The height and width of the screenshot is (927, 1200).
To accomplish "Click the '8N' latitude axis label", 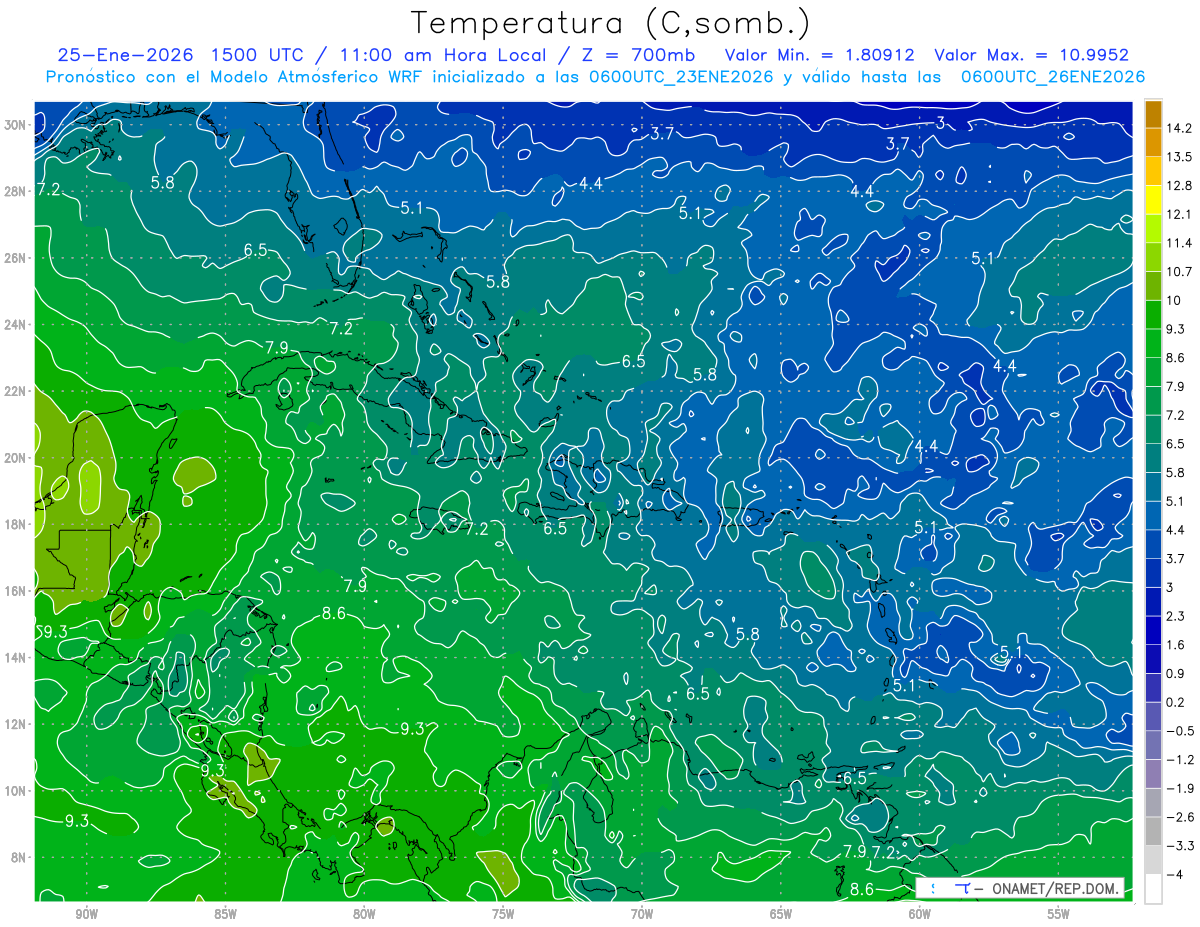I will (x=20, y=857).
